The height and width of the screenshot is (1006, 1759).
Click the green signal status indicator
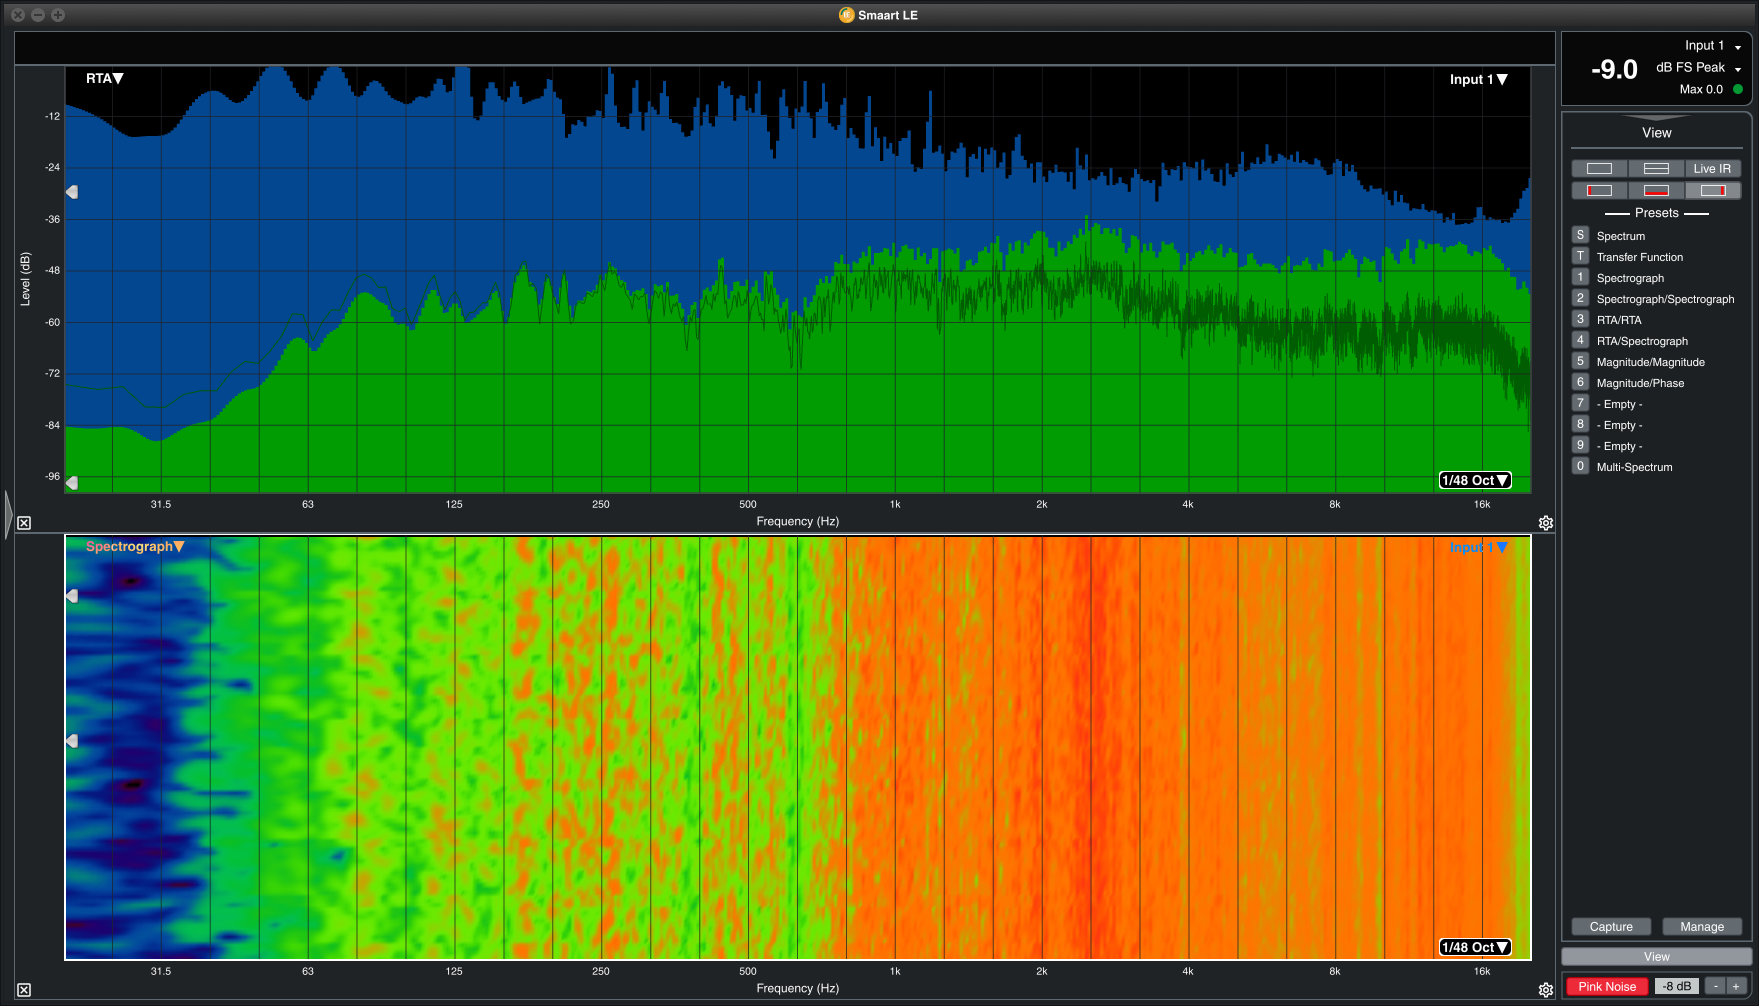(1737, 89)
